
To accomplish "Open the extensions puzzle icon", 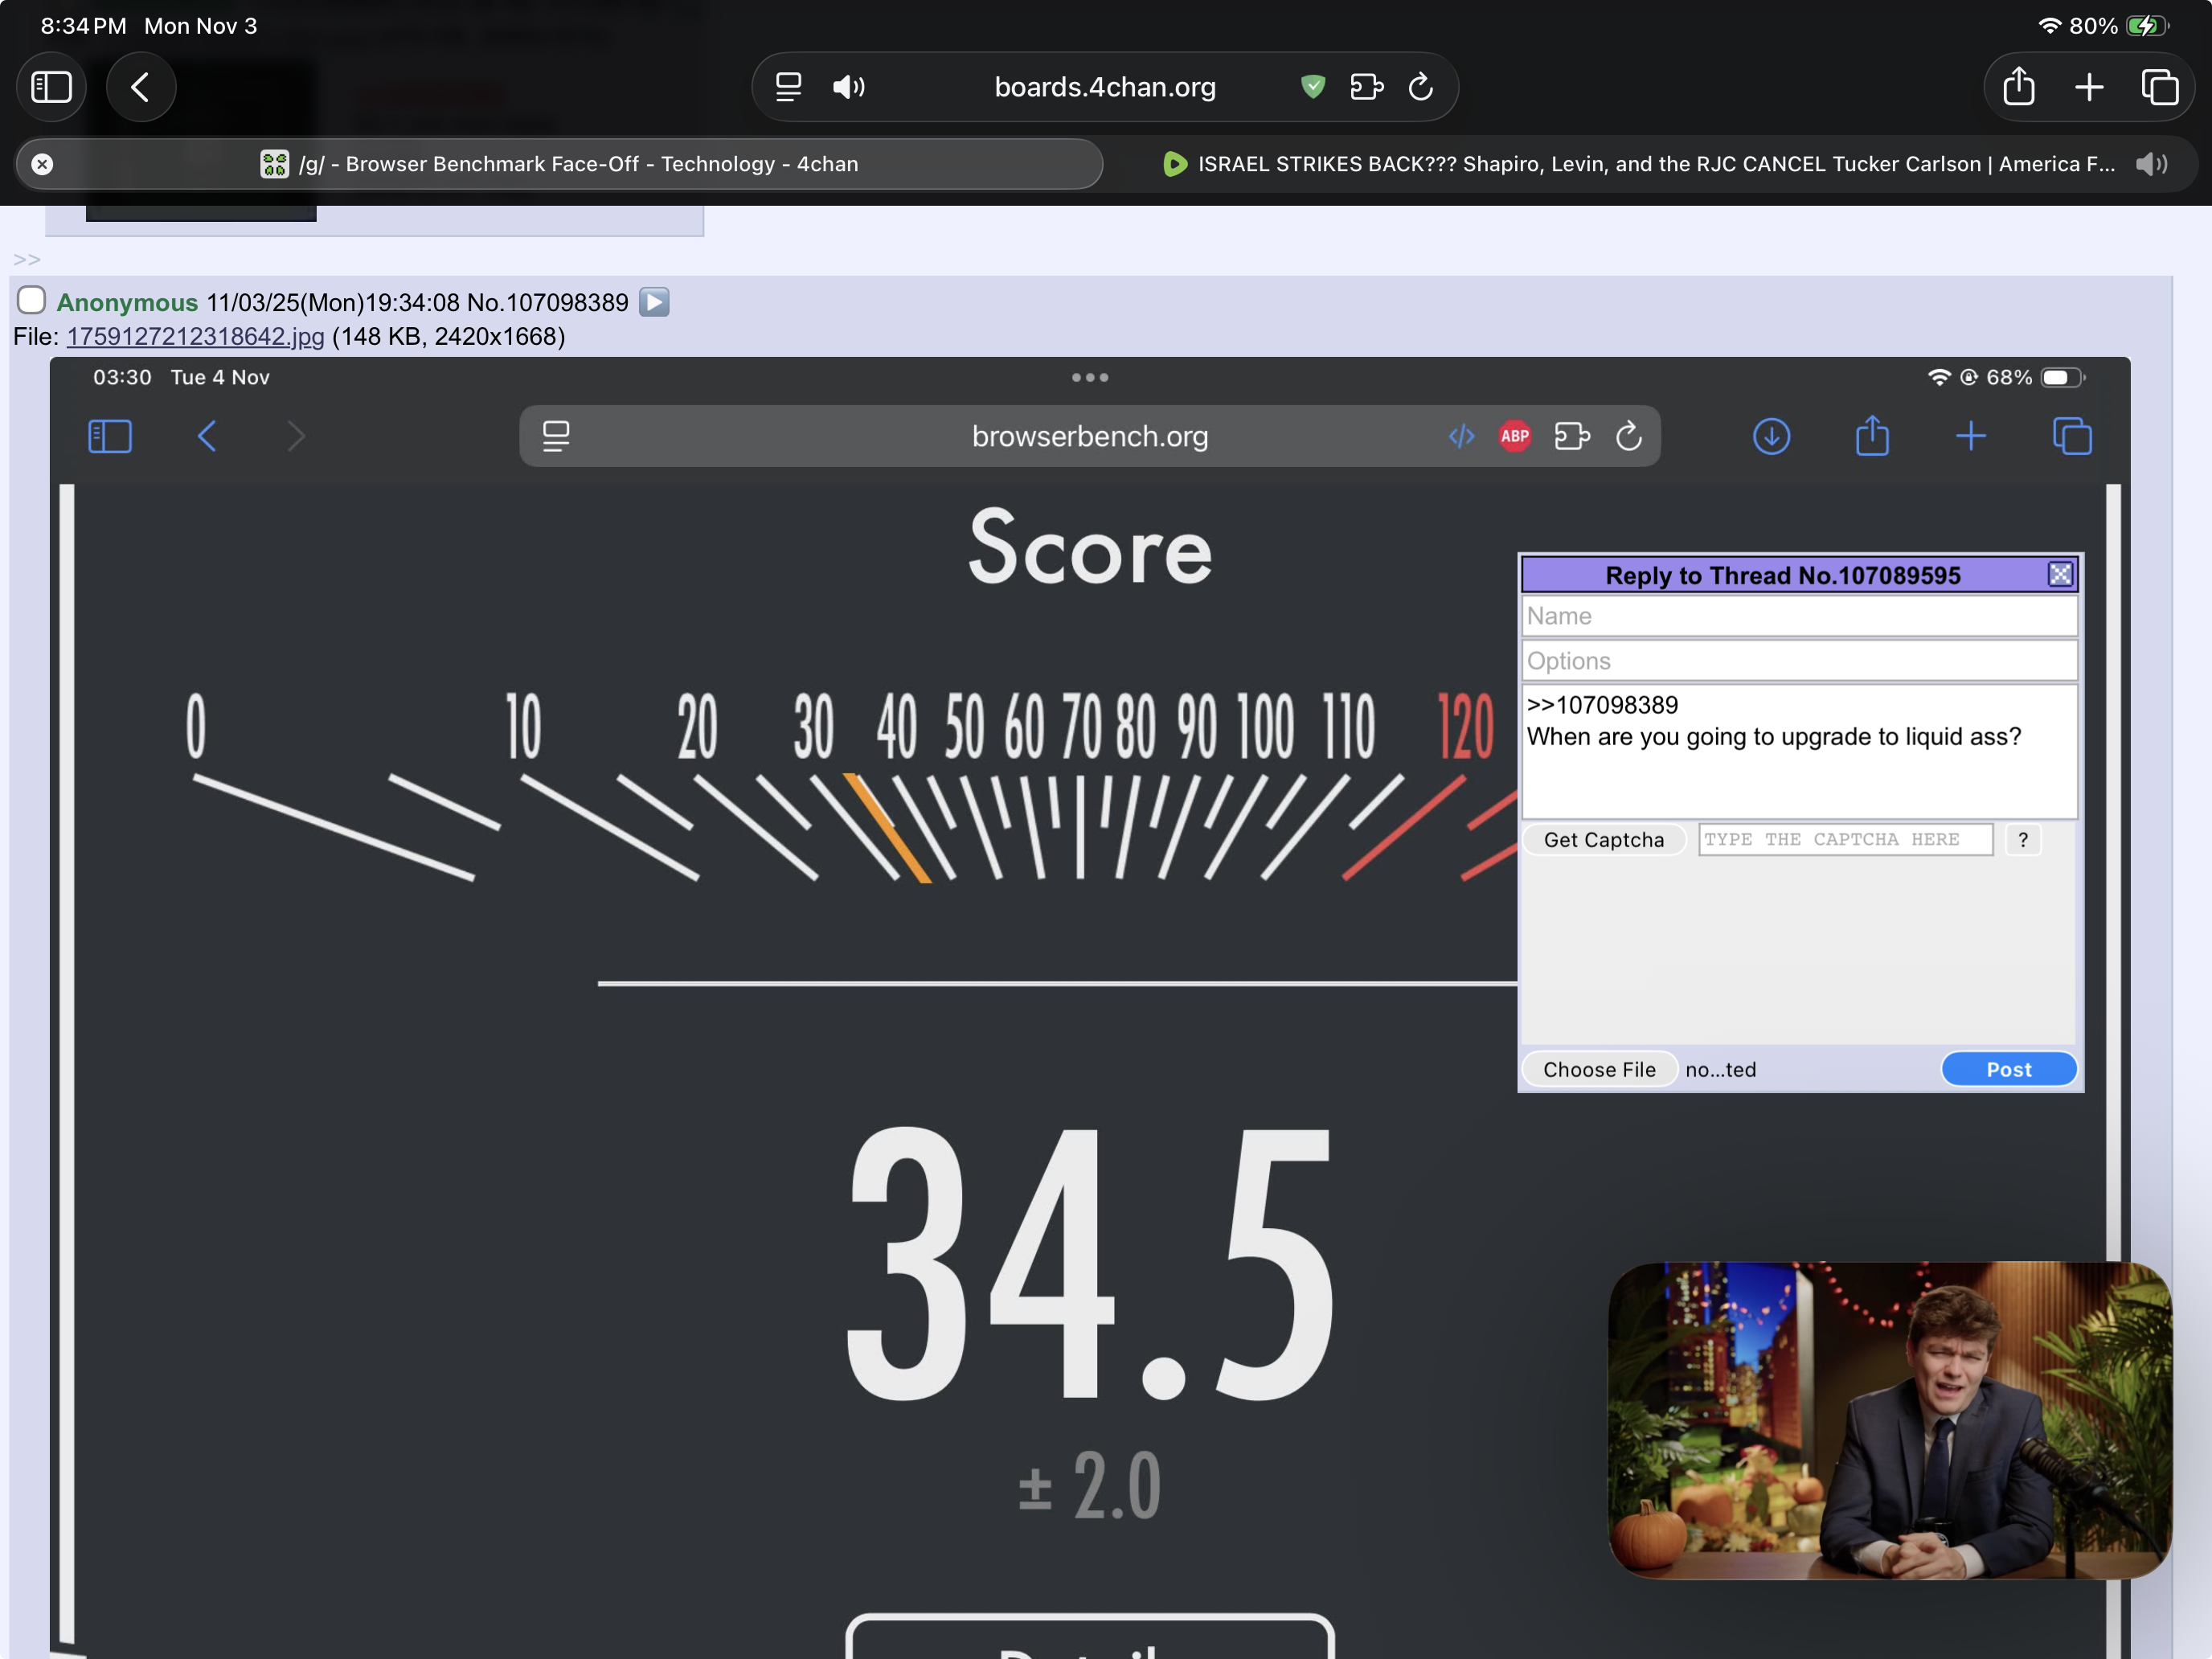I will tap(1366, 87).
